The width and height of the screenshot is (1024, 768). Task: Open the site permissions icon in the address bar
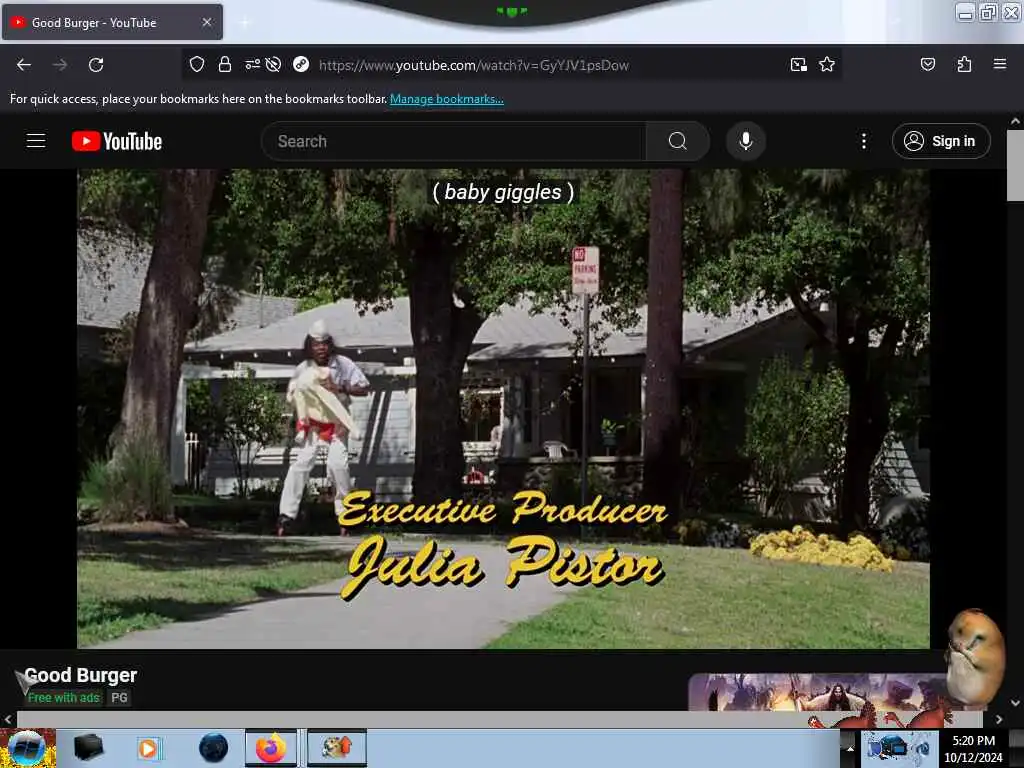point(252,64)
